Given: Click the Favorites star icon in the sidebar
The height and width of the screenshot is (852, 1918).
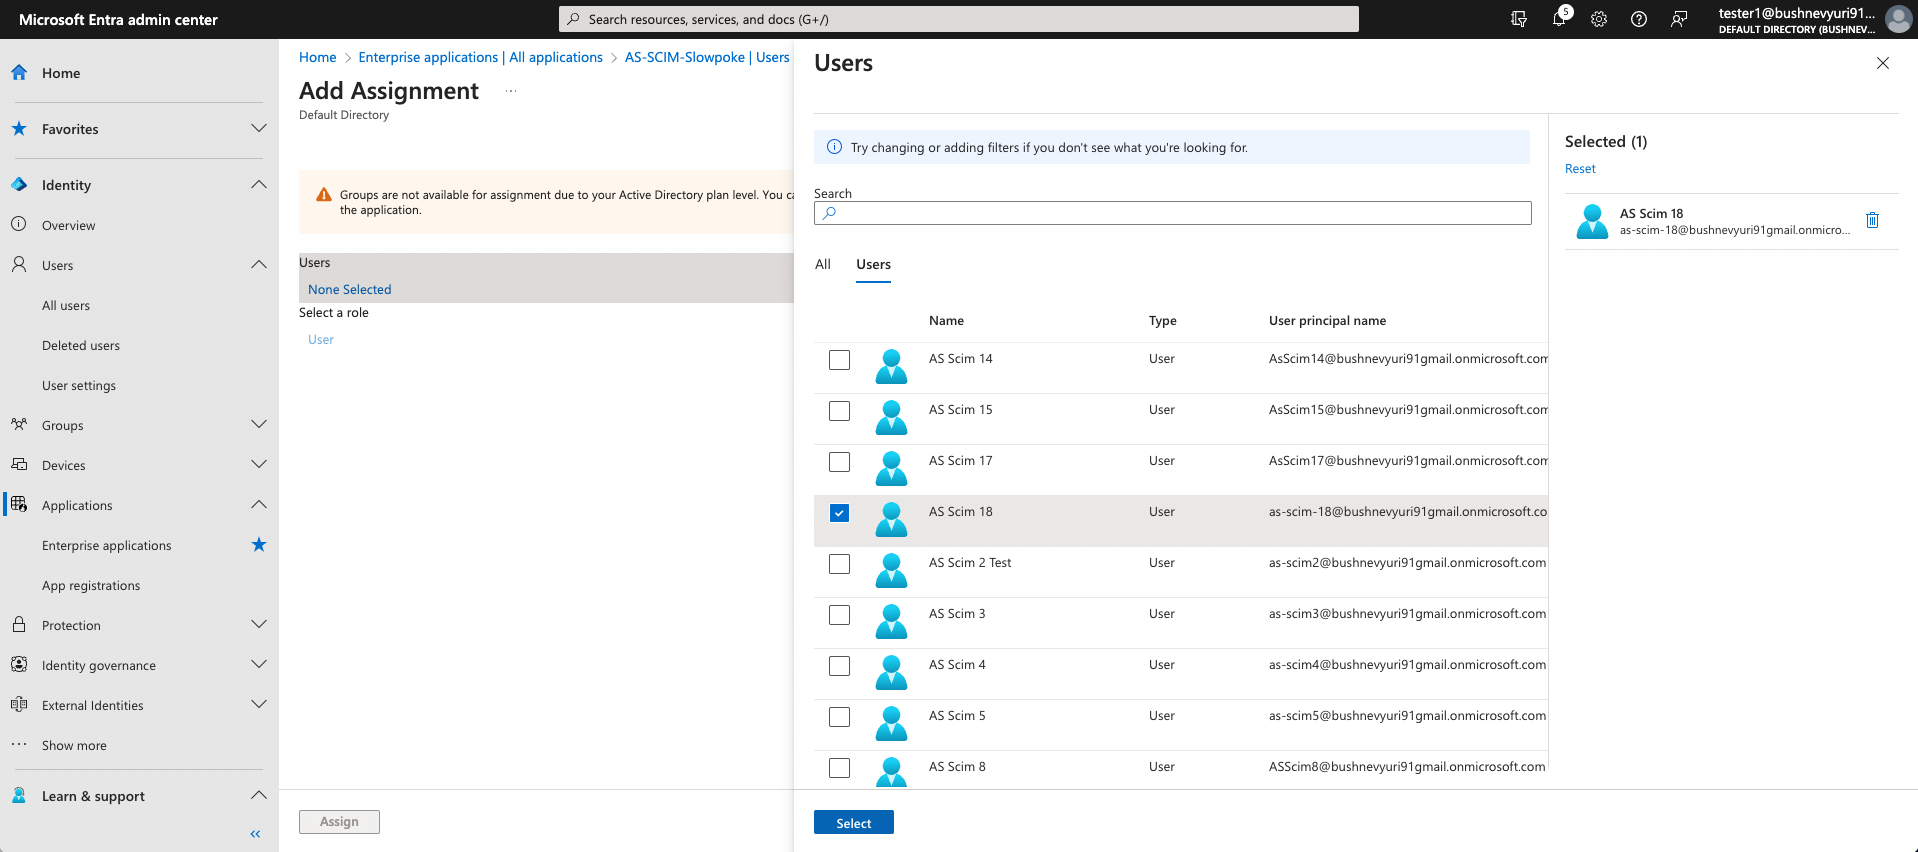Looking at the screenshot, I should (x=19, y=129).
